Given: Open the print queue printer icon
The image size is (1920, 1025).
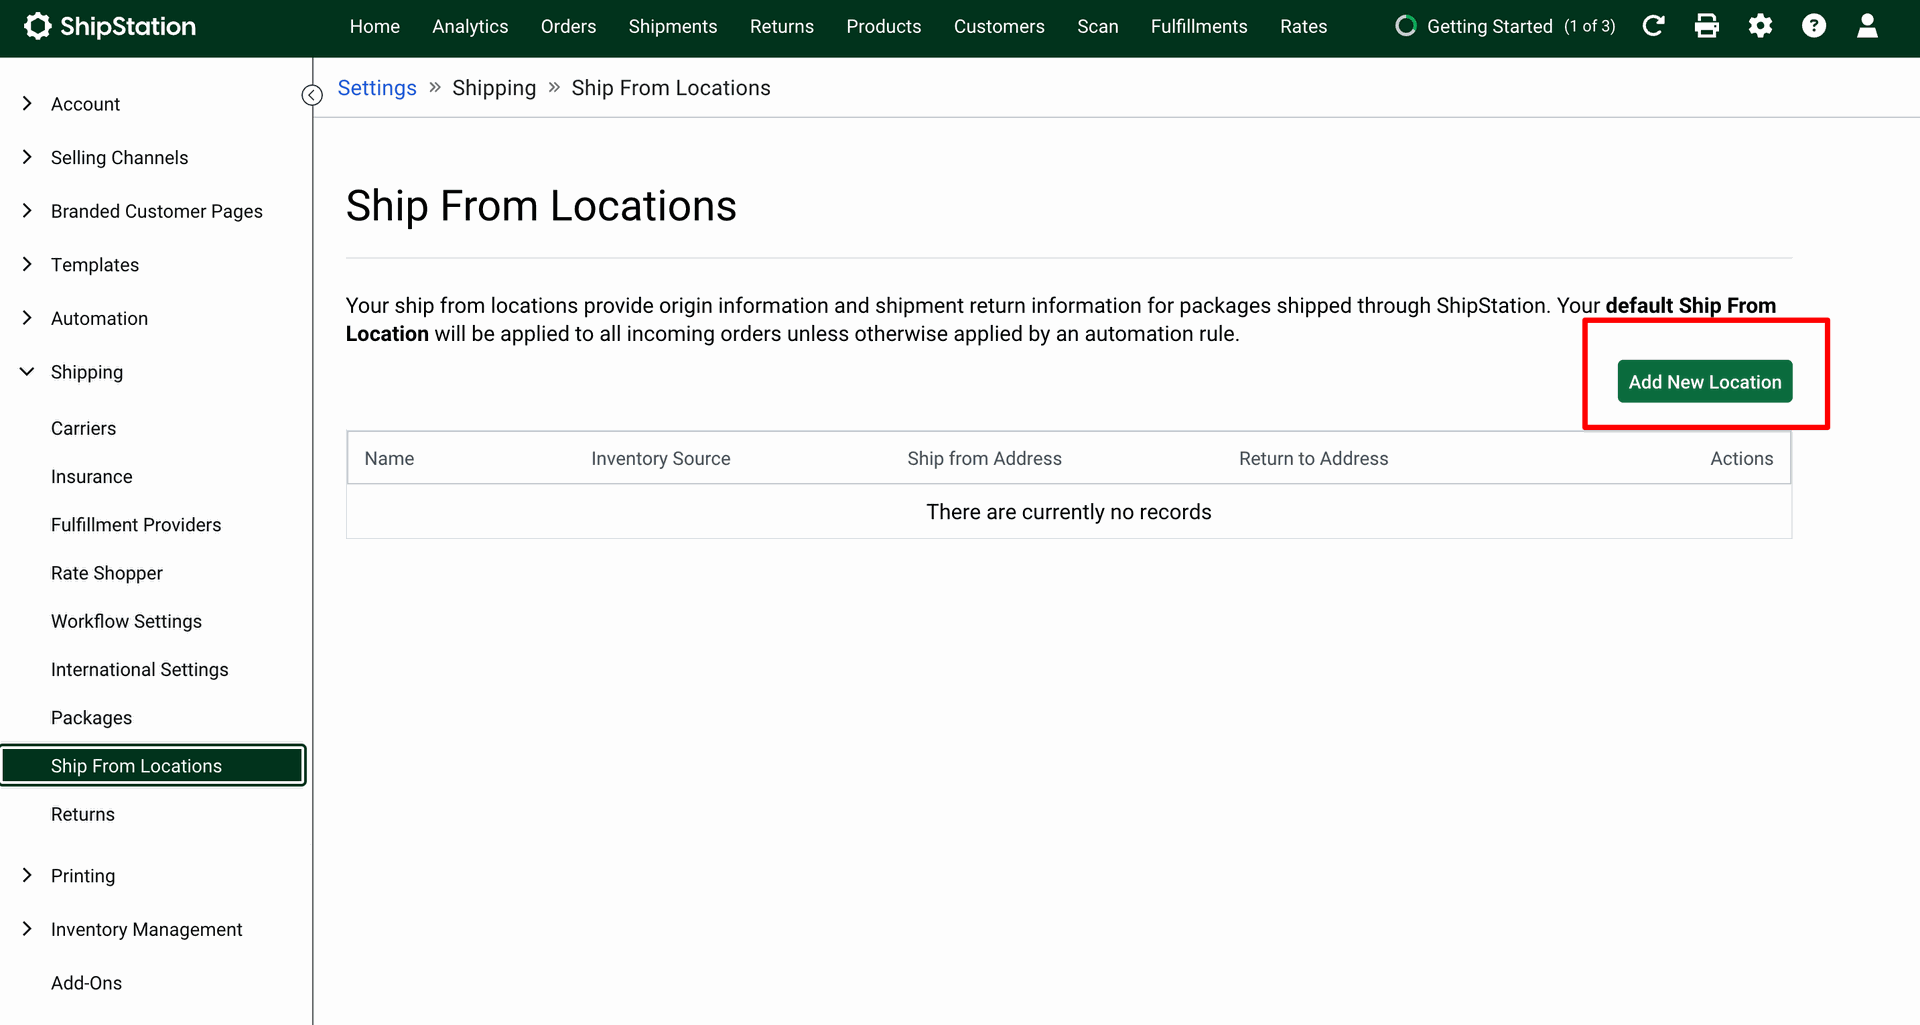Looking at the screenshot, I should pos(1707,26).
